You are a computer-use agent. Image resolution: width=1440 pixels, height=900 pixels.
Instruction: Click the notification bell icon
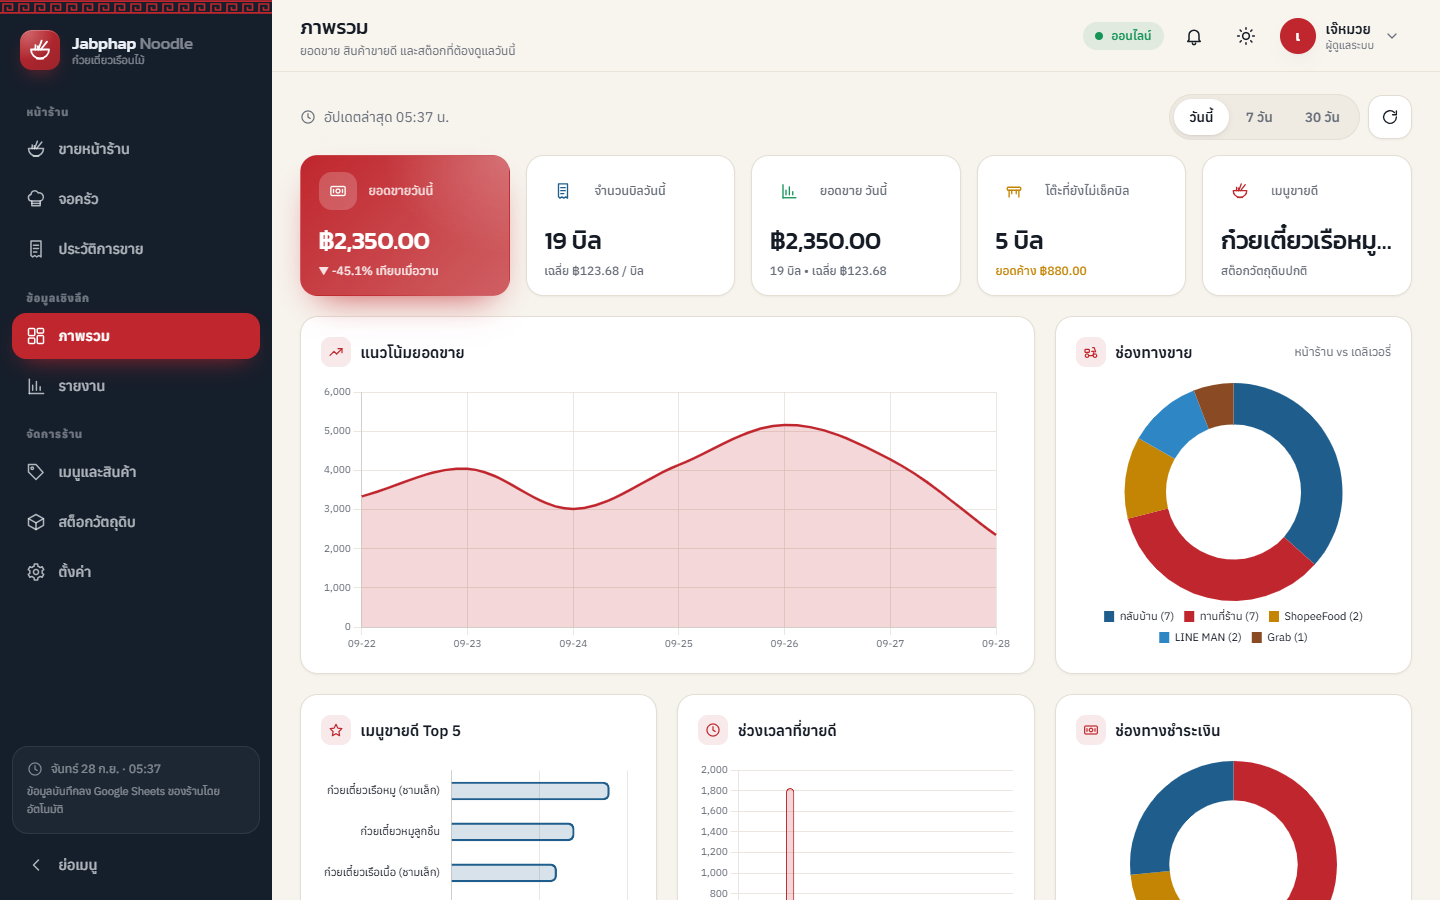1194,36
